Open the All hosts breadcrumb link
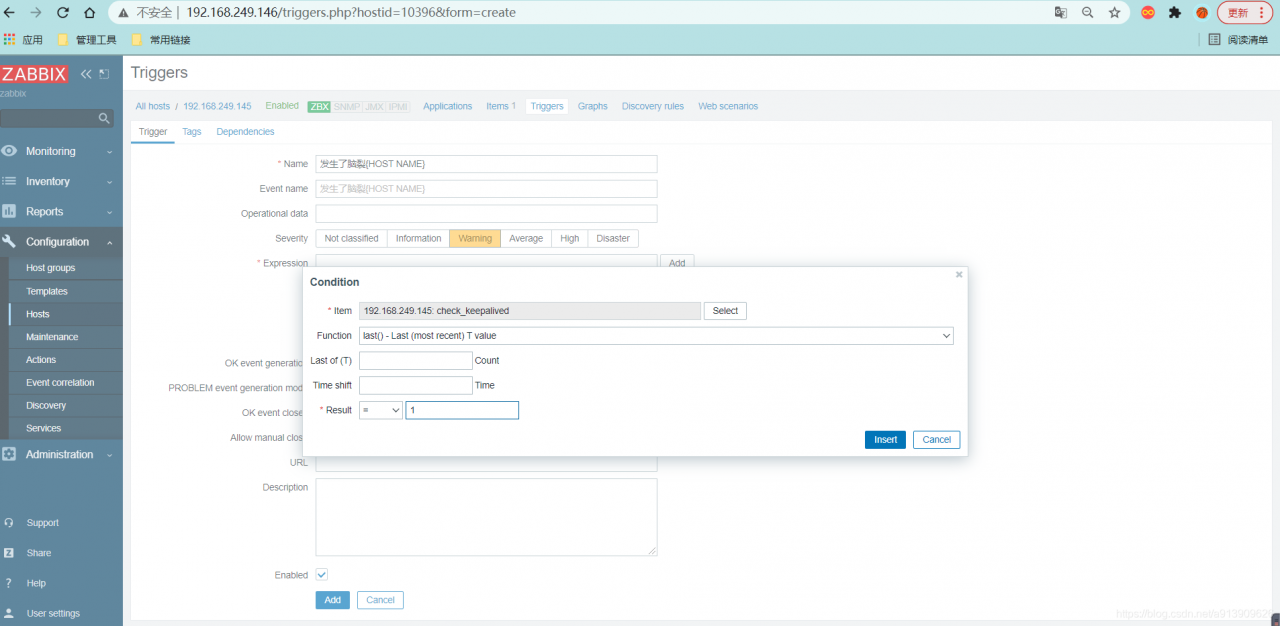 click(153, 106)
